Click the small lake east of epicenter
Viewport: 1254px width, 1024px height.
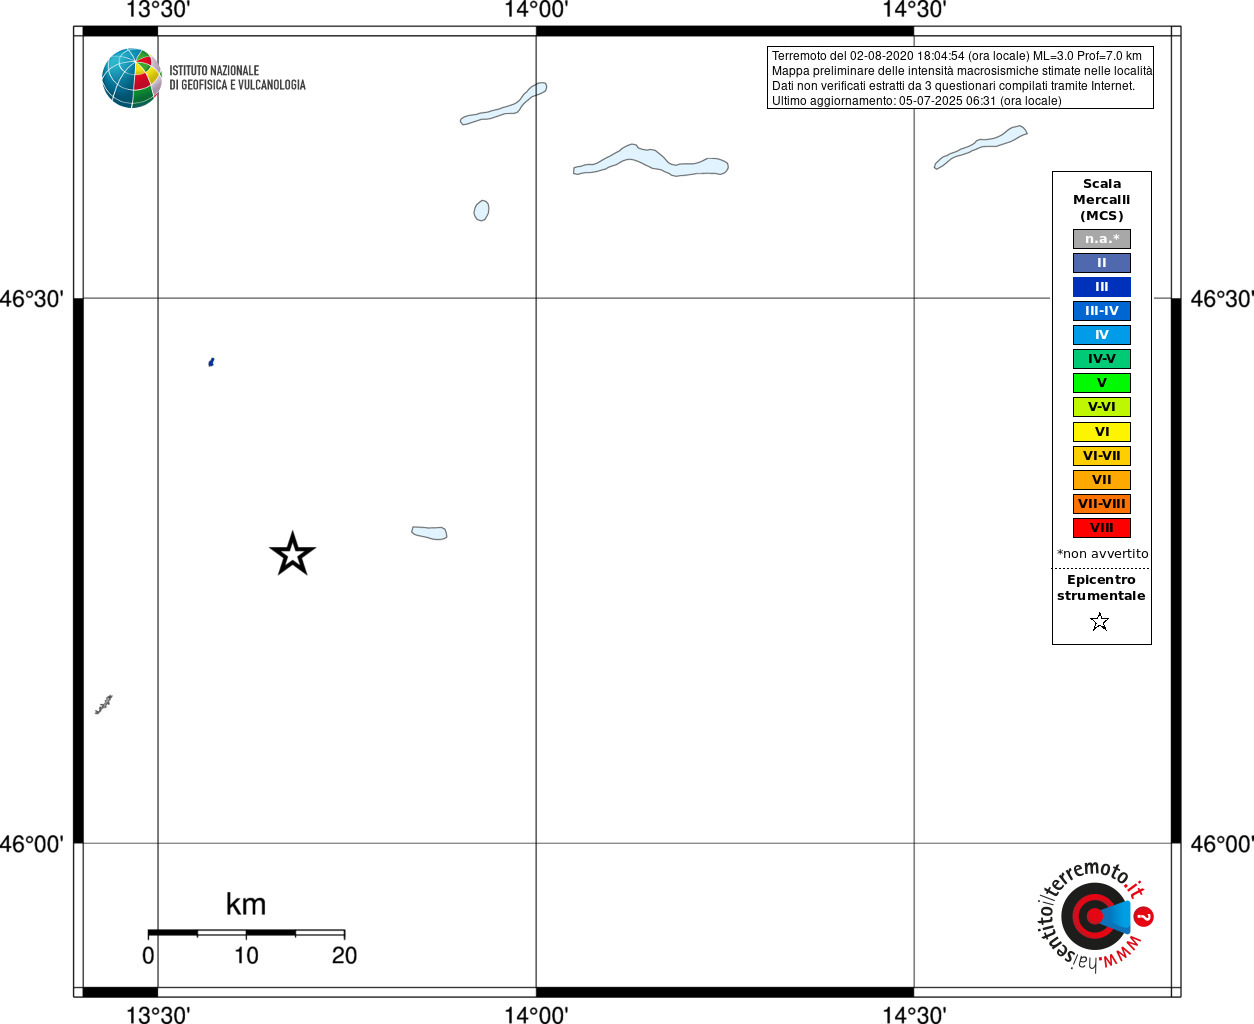pyautogui.click(x=429, y=533)
